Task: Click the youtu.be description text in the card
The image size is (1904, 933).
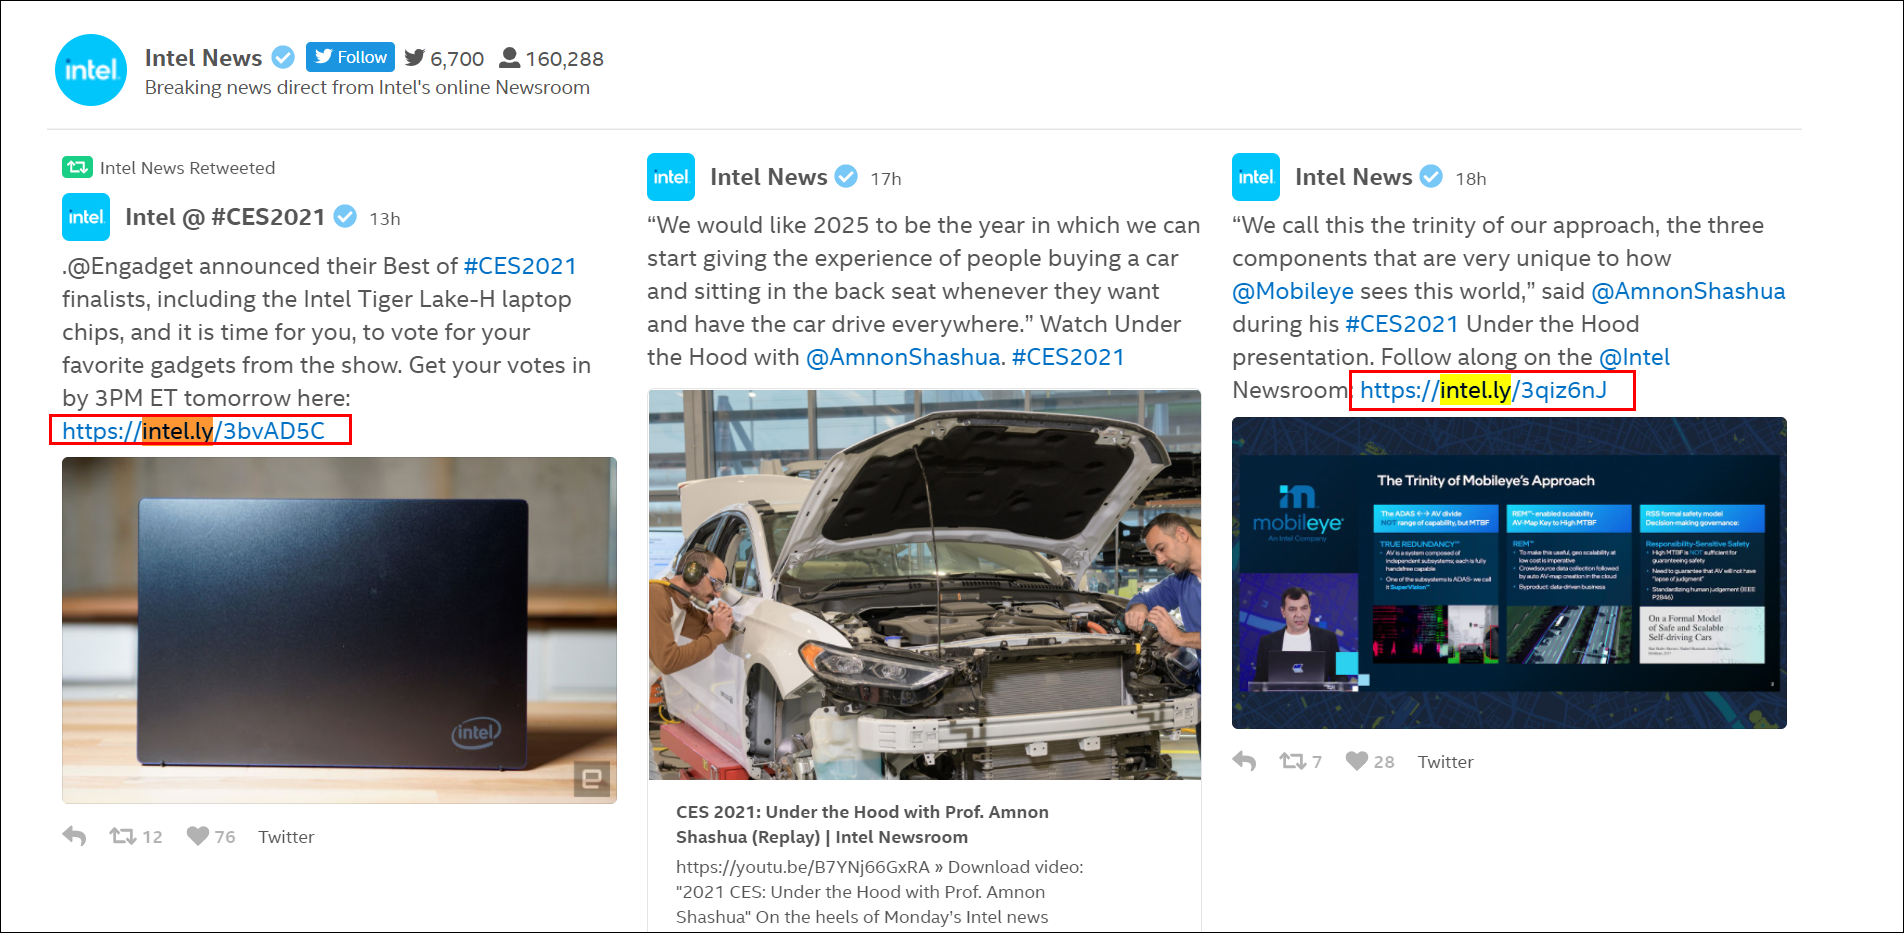Action: point(879,892)
